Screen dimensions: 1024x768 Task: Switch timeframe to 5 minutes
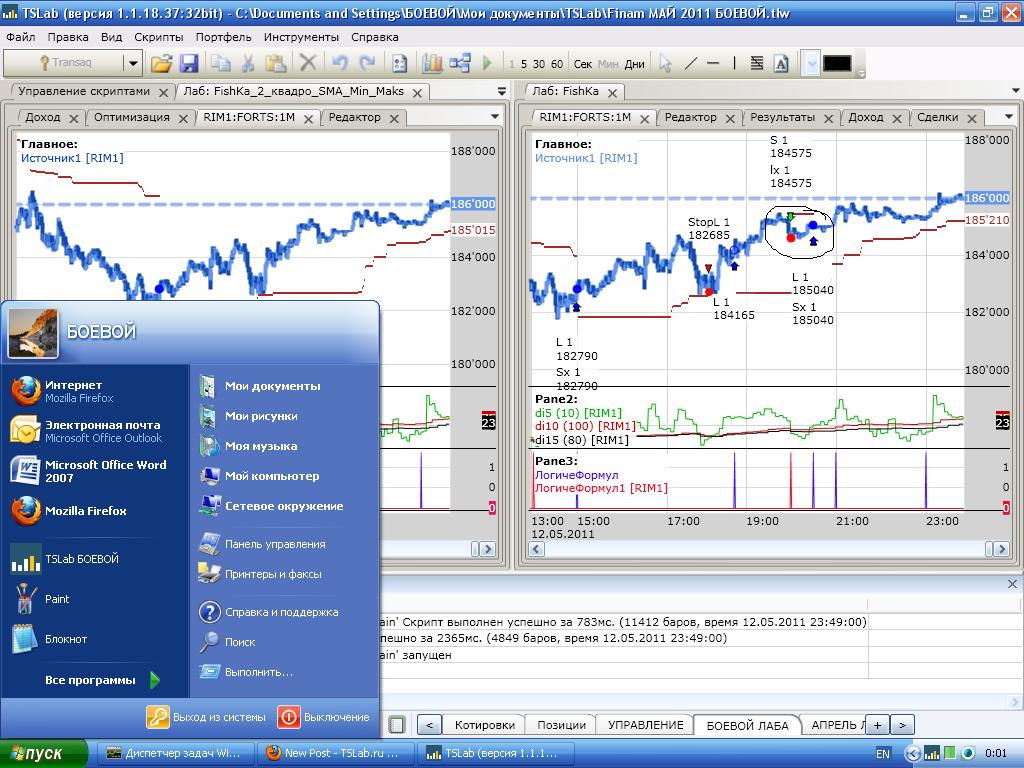coord(524,64)
